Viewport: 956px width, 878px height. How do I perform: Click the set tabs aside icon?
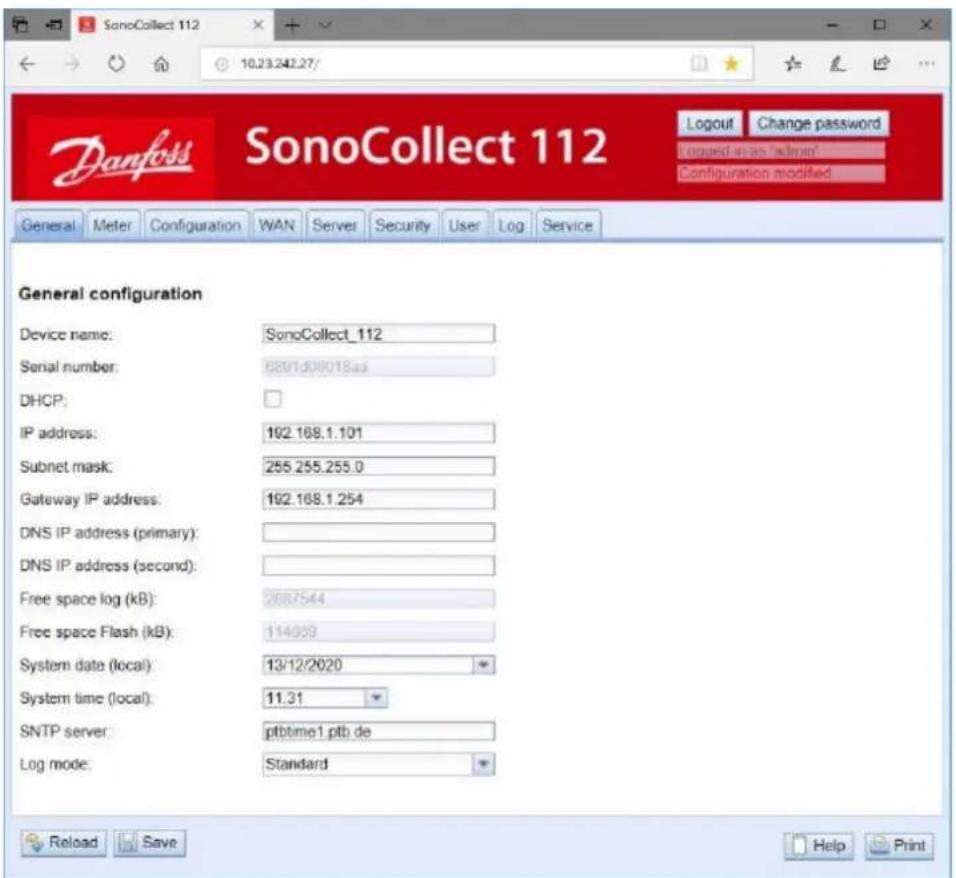coord(55,25)
